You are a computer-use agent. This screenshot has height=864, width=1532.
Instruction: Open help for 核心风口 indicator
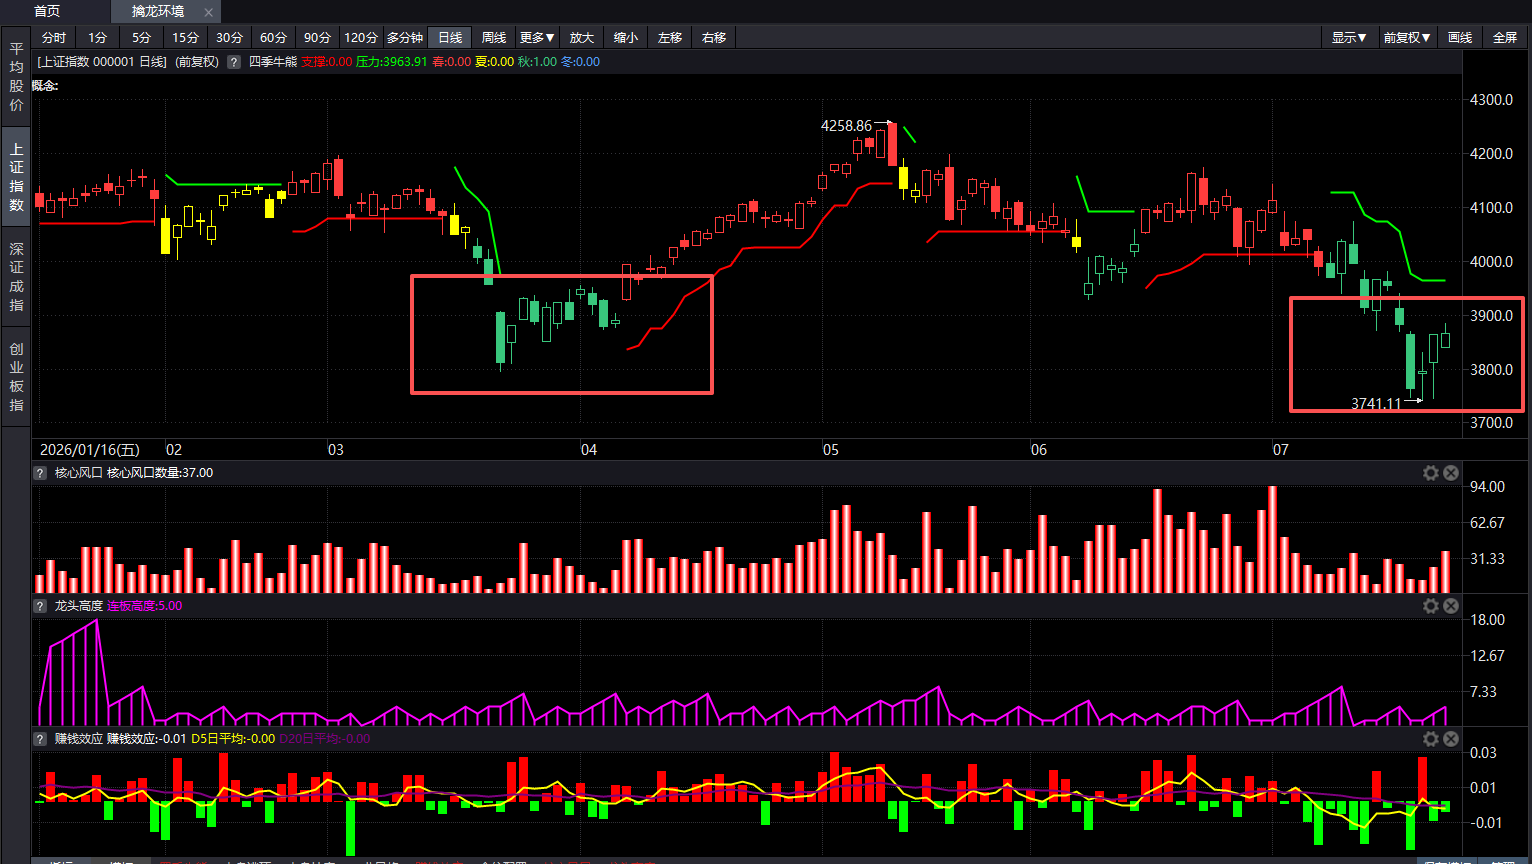41,473
